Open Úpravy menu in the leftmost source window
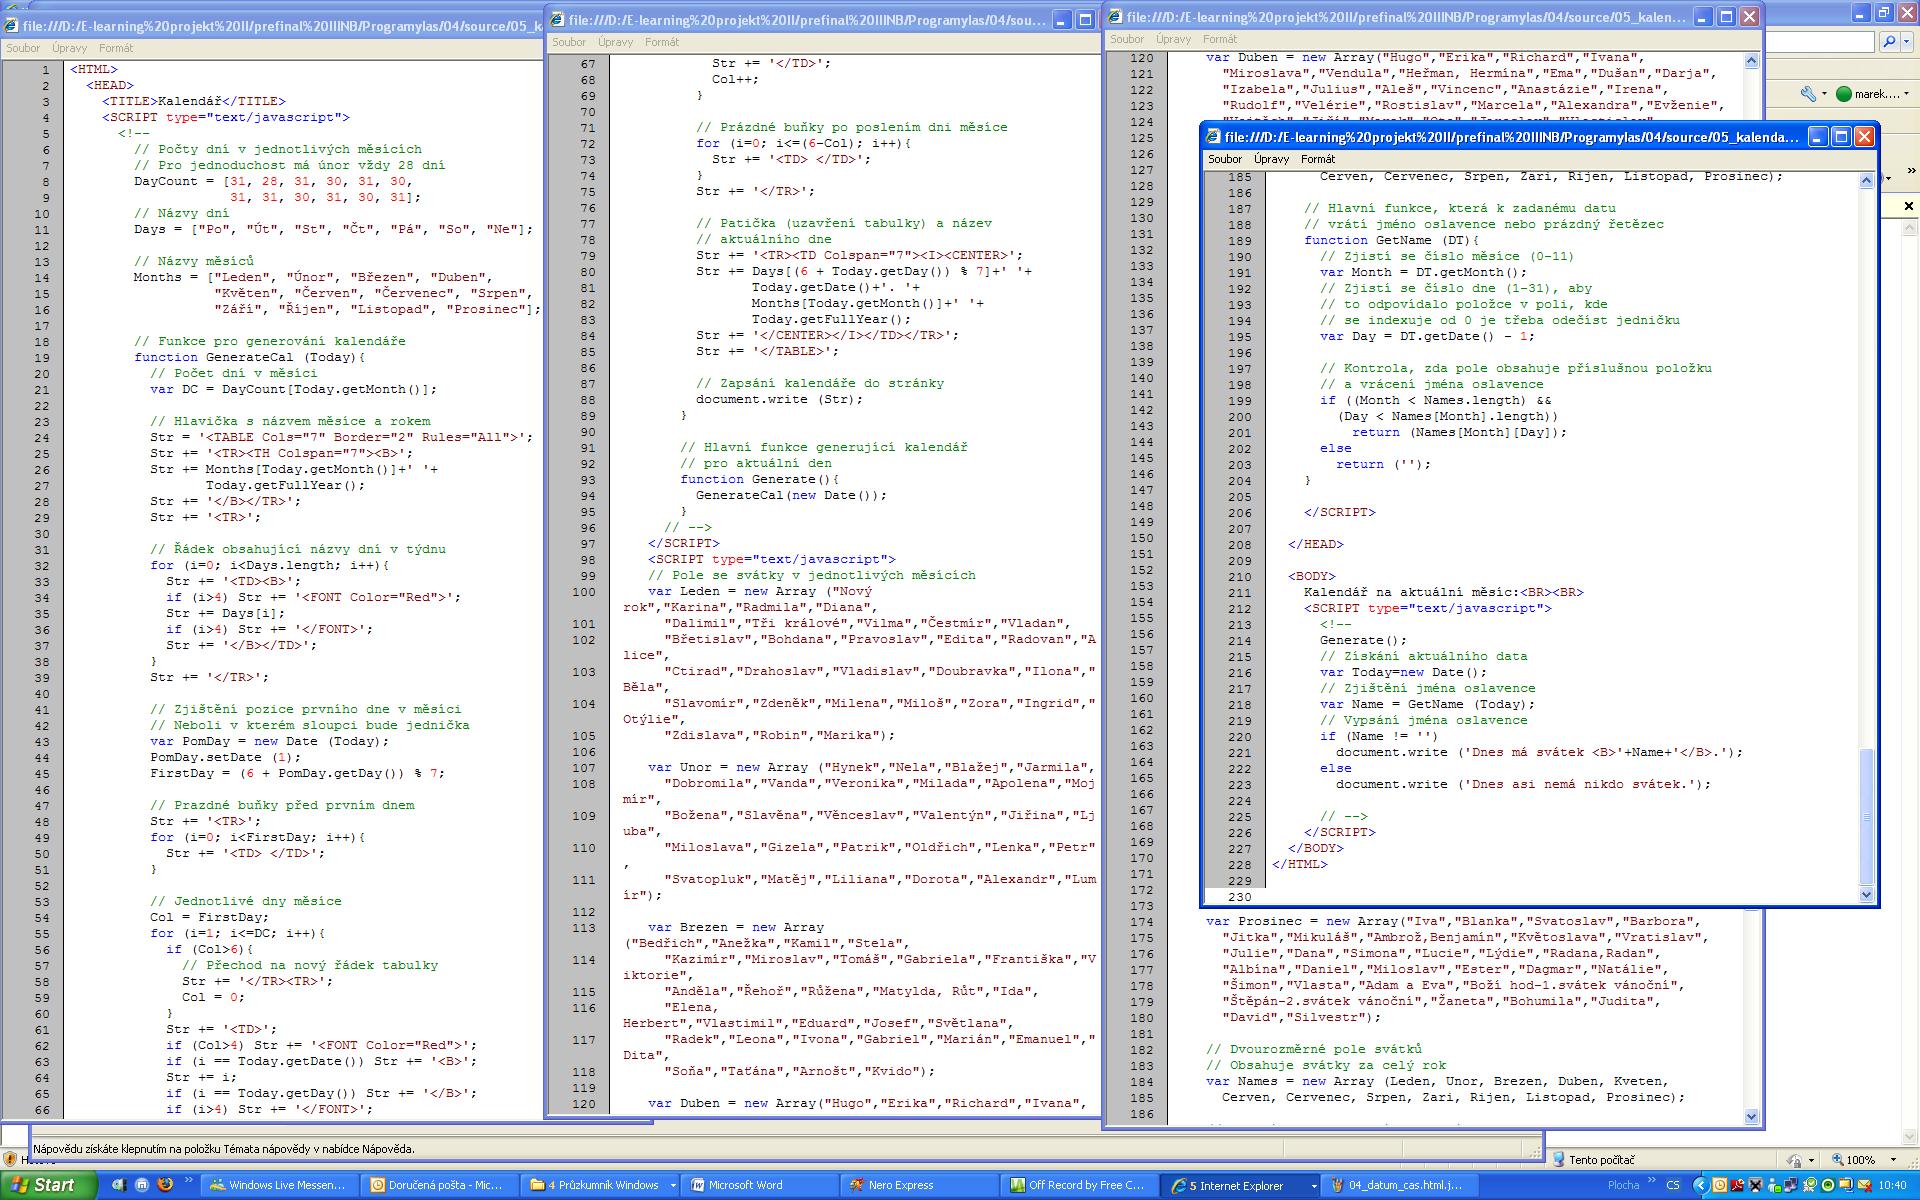The width and height of the screenshot is (1920, 1200). [x=70, y=48]
